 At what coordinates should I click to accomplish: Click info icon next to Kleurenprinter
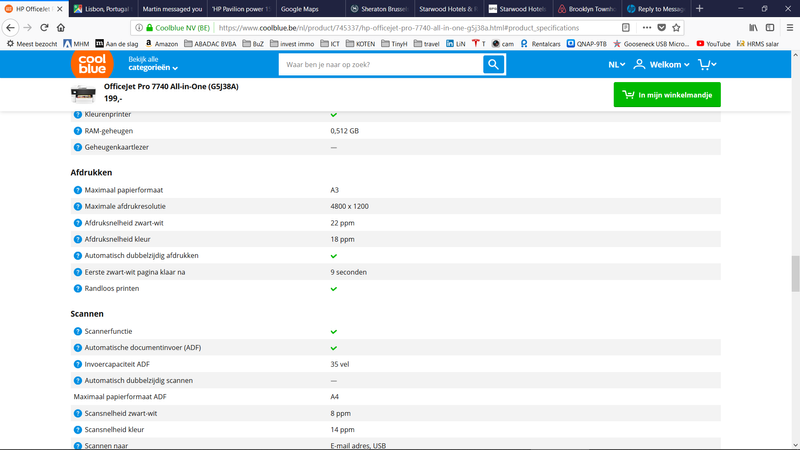(78, 114)
